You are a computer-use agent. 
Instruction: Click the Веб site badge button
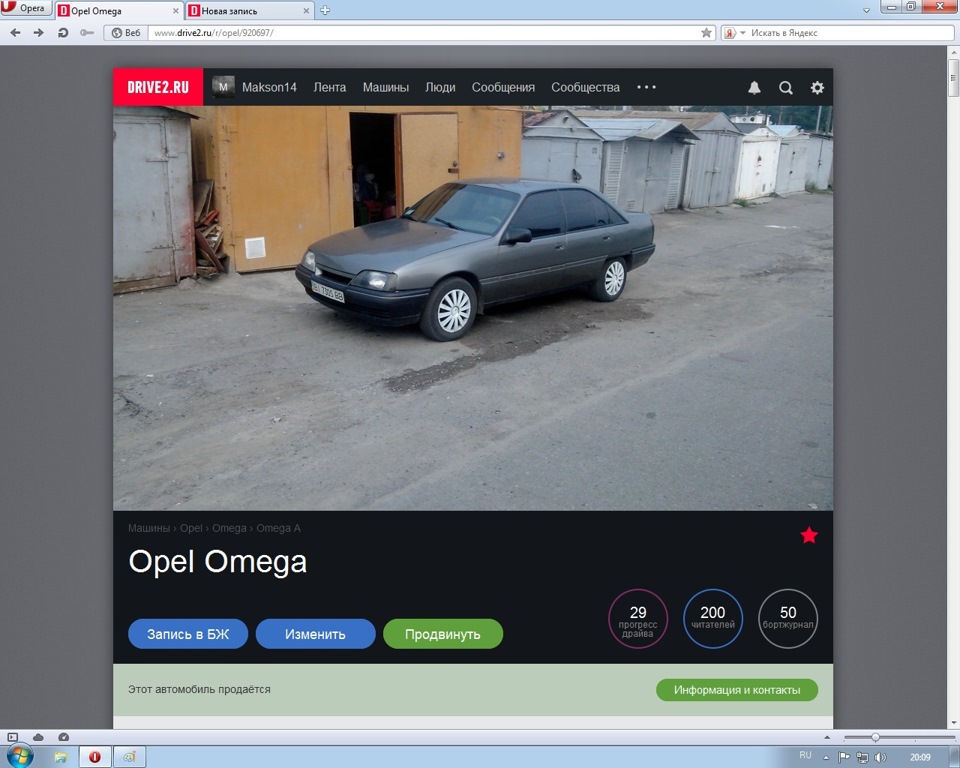126,33
